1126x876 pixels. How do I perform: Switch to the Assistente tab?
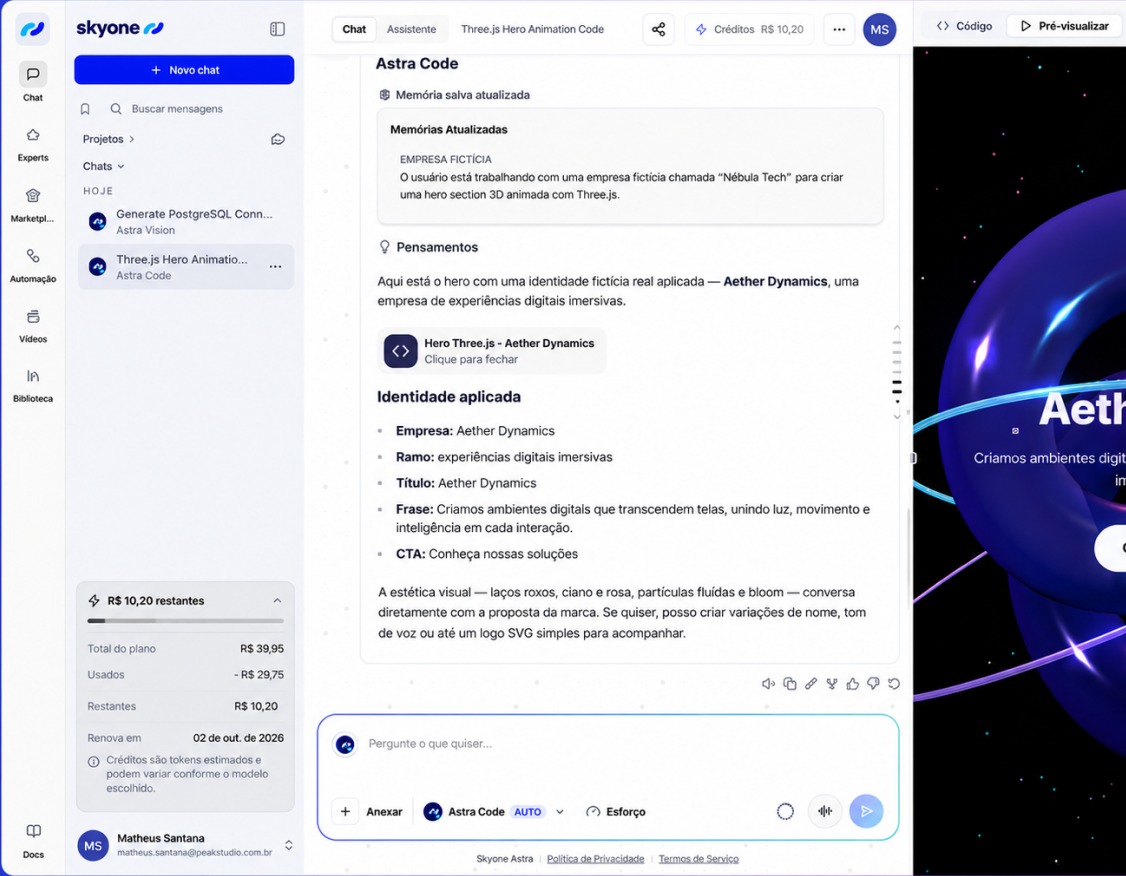click(411, 29)
